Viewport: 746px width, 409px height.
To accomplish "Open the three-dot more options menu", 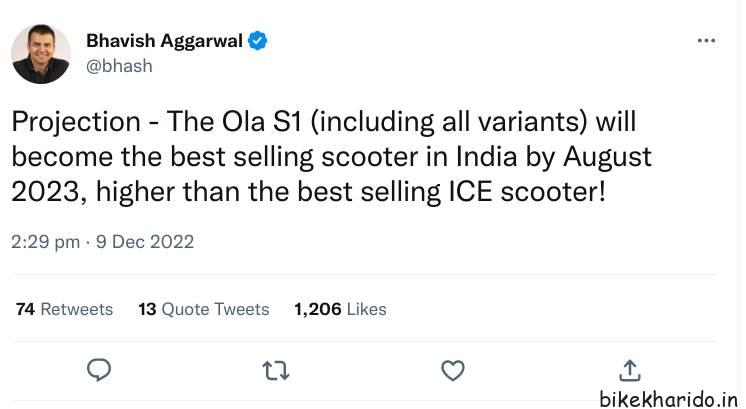I will 706,41.
